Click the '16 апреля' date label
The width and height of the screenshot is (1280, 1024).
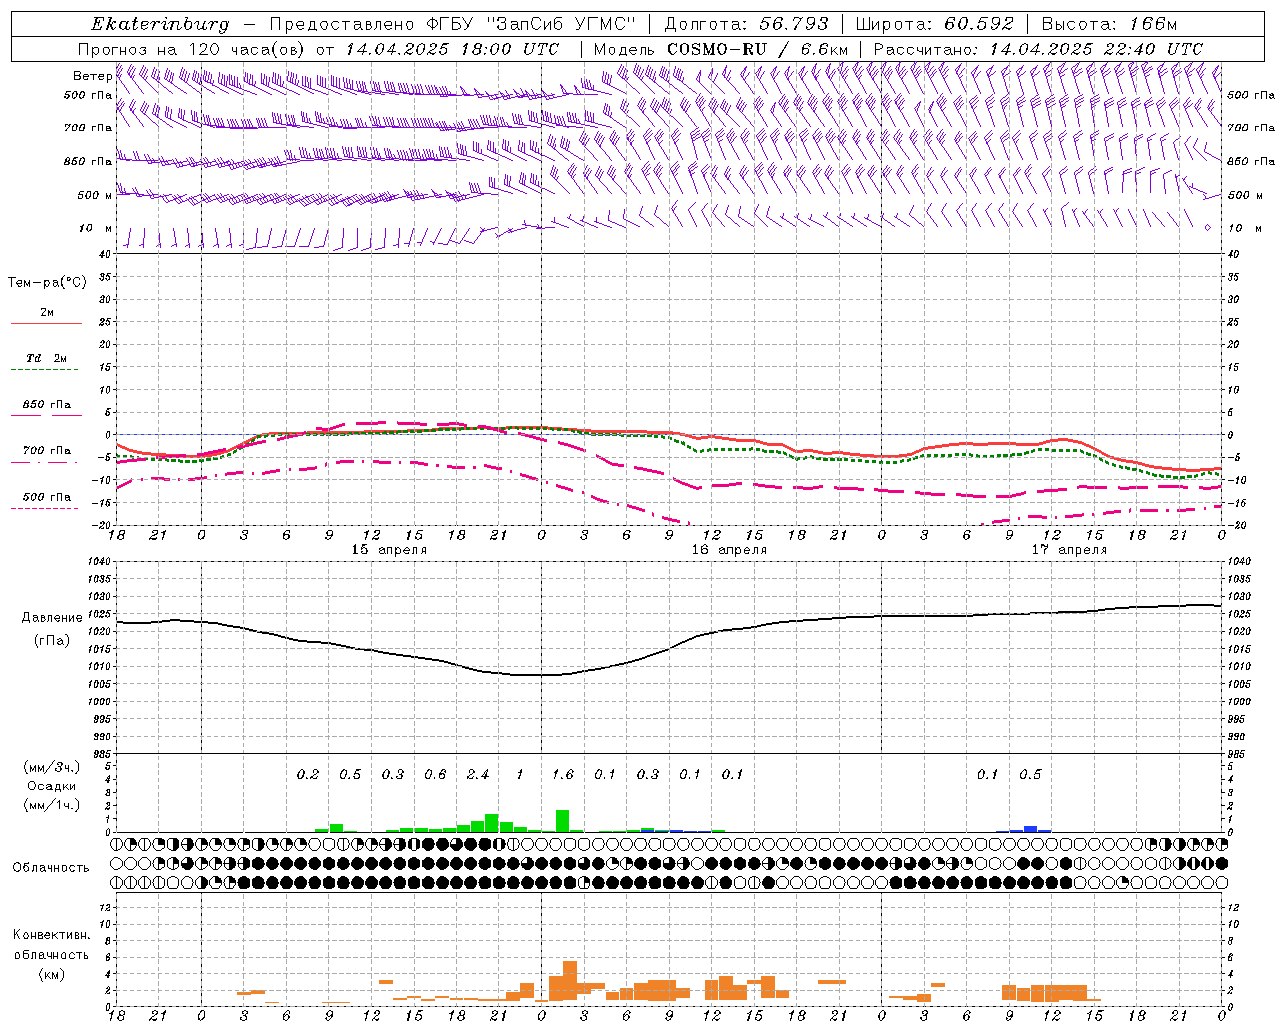coord(729,550)
